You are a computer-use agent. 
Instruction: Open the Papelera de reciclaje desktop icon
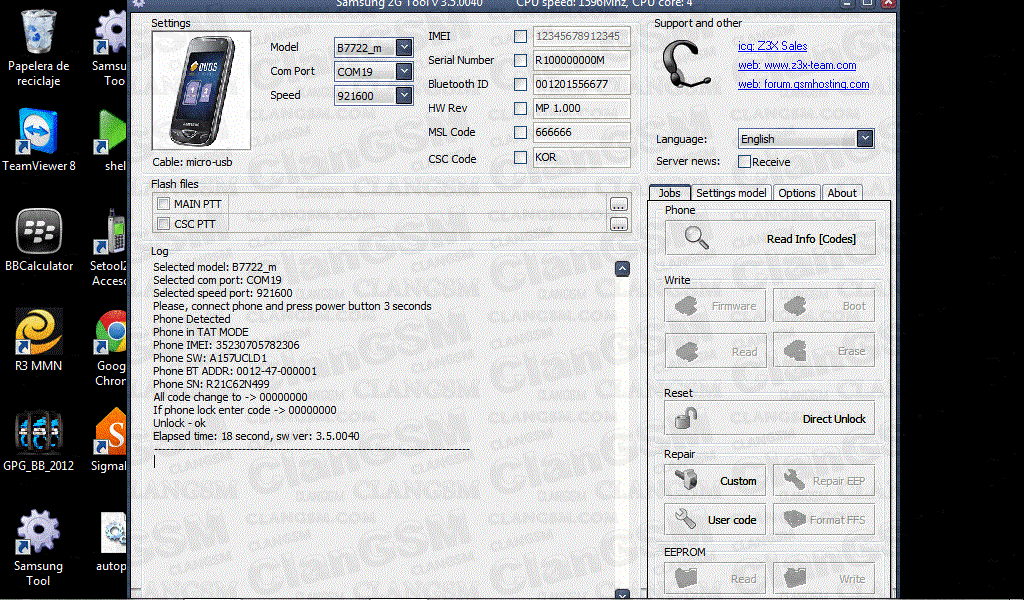[x=39, y=49]
